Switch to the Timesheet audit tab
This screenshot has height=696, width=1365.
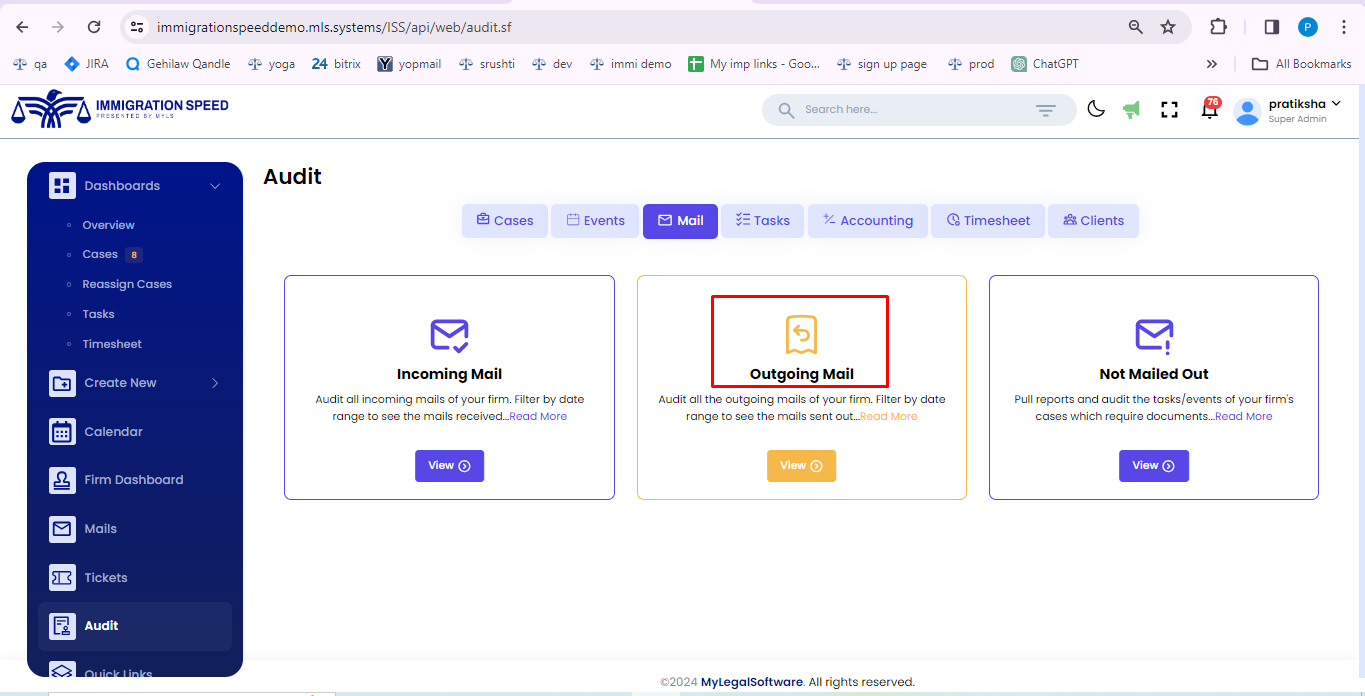pos(988,221)
